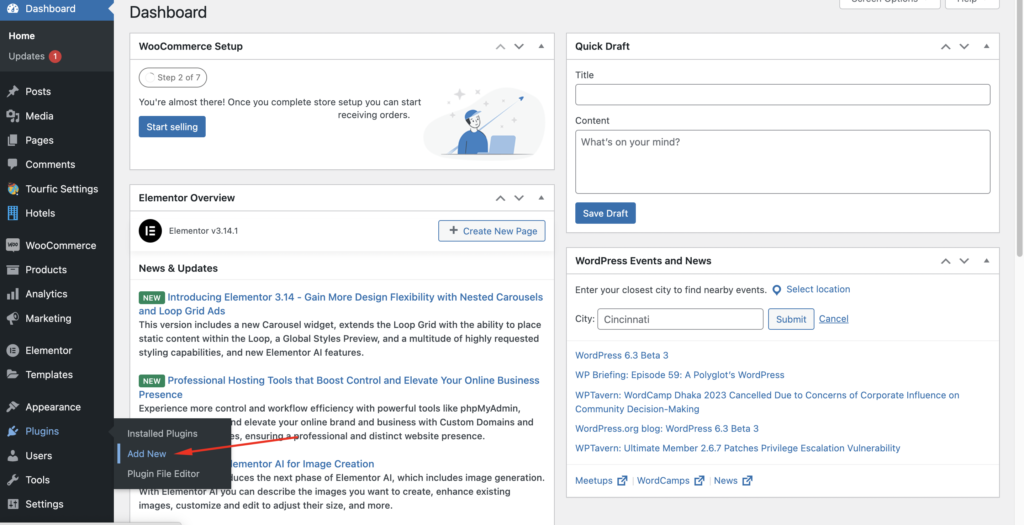Move Quick Draft panel up
Screen dimensions: 1024x525
945,46
